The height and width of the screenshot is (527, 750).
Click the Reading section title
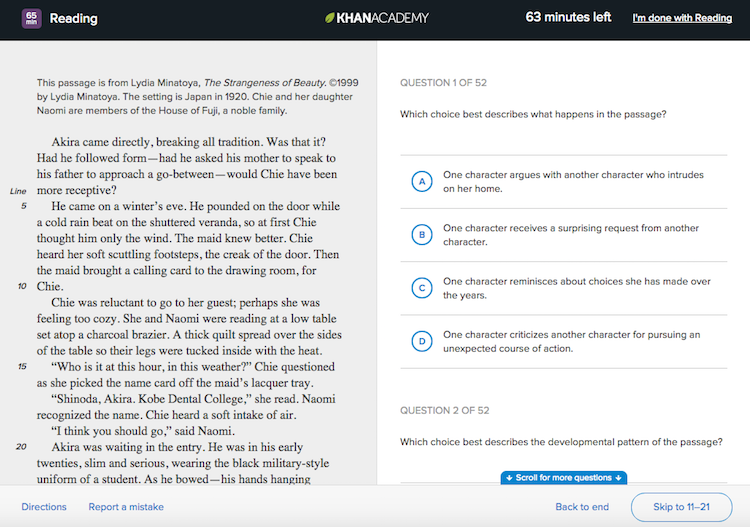(73, 18)
